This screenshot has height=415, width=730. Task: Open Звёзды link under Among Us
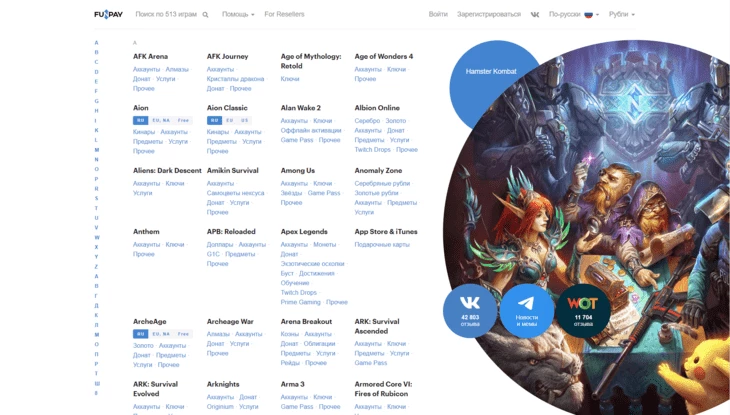point(291,193)
